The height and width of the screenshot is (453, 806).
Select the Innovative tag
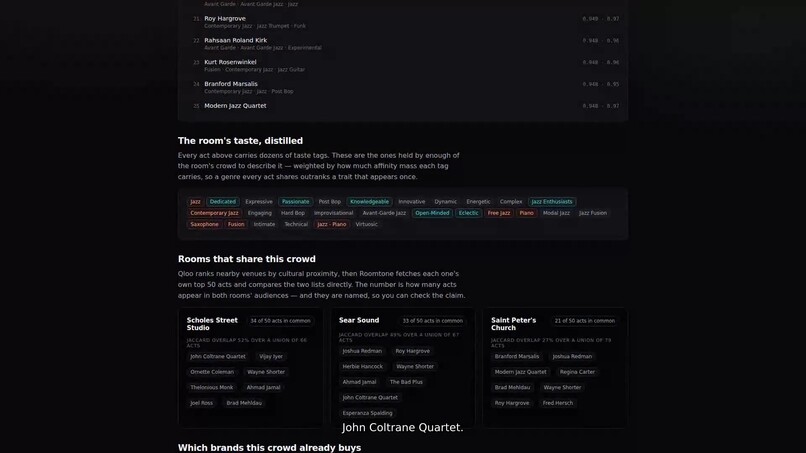[x=412, y=202]
